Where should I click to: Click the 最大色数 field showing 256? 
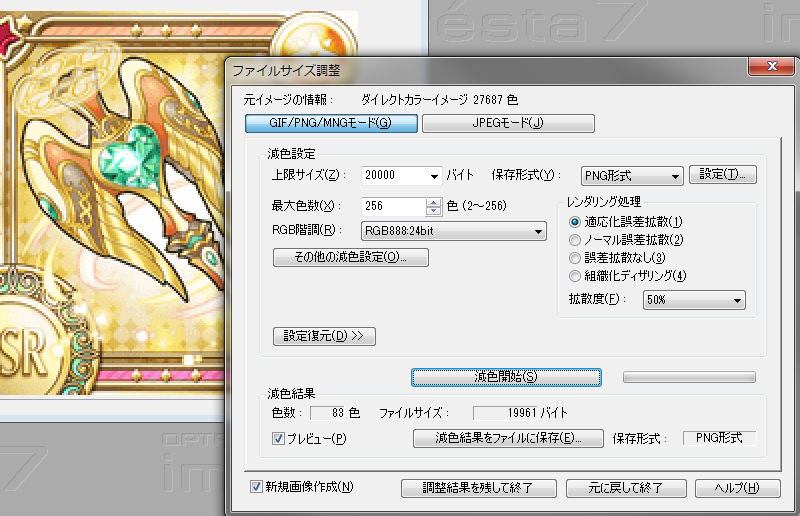(393, 206)
